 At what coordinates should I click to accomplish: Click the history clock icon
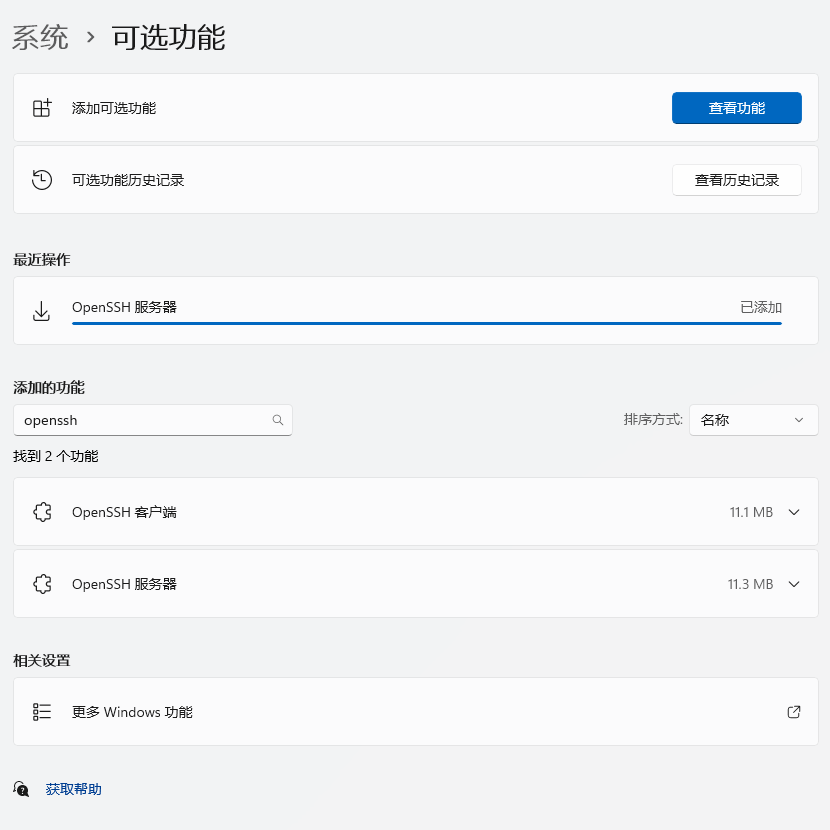pyautogui.click(x=41, y=180)
